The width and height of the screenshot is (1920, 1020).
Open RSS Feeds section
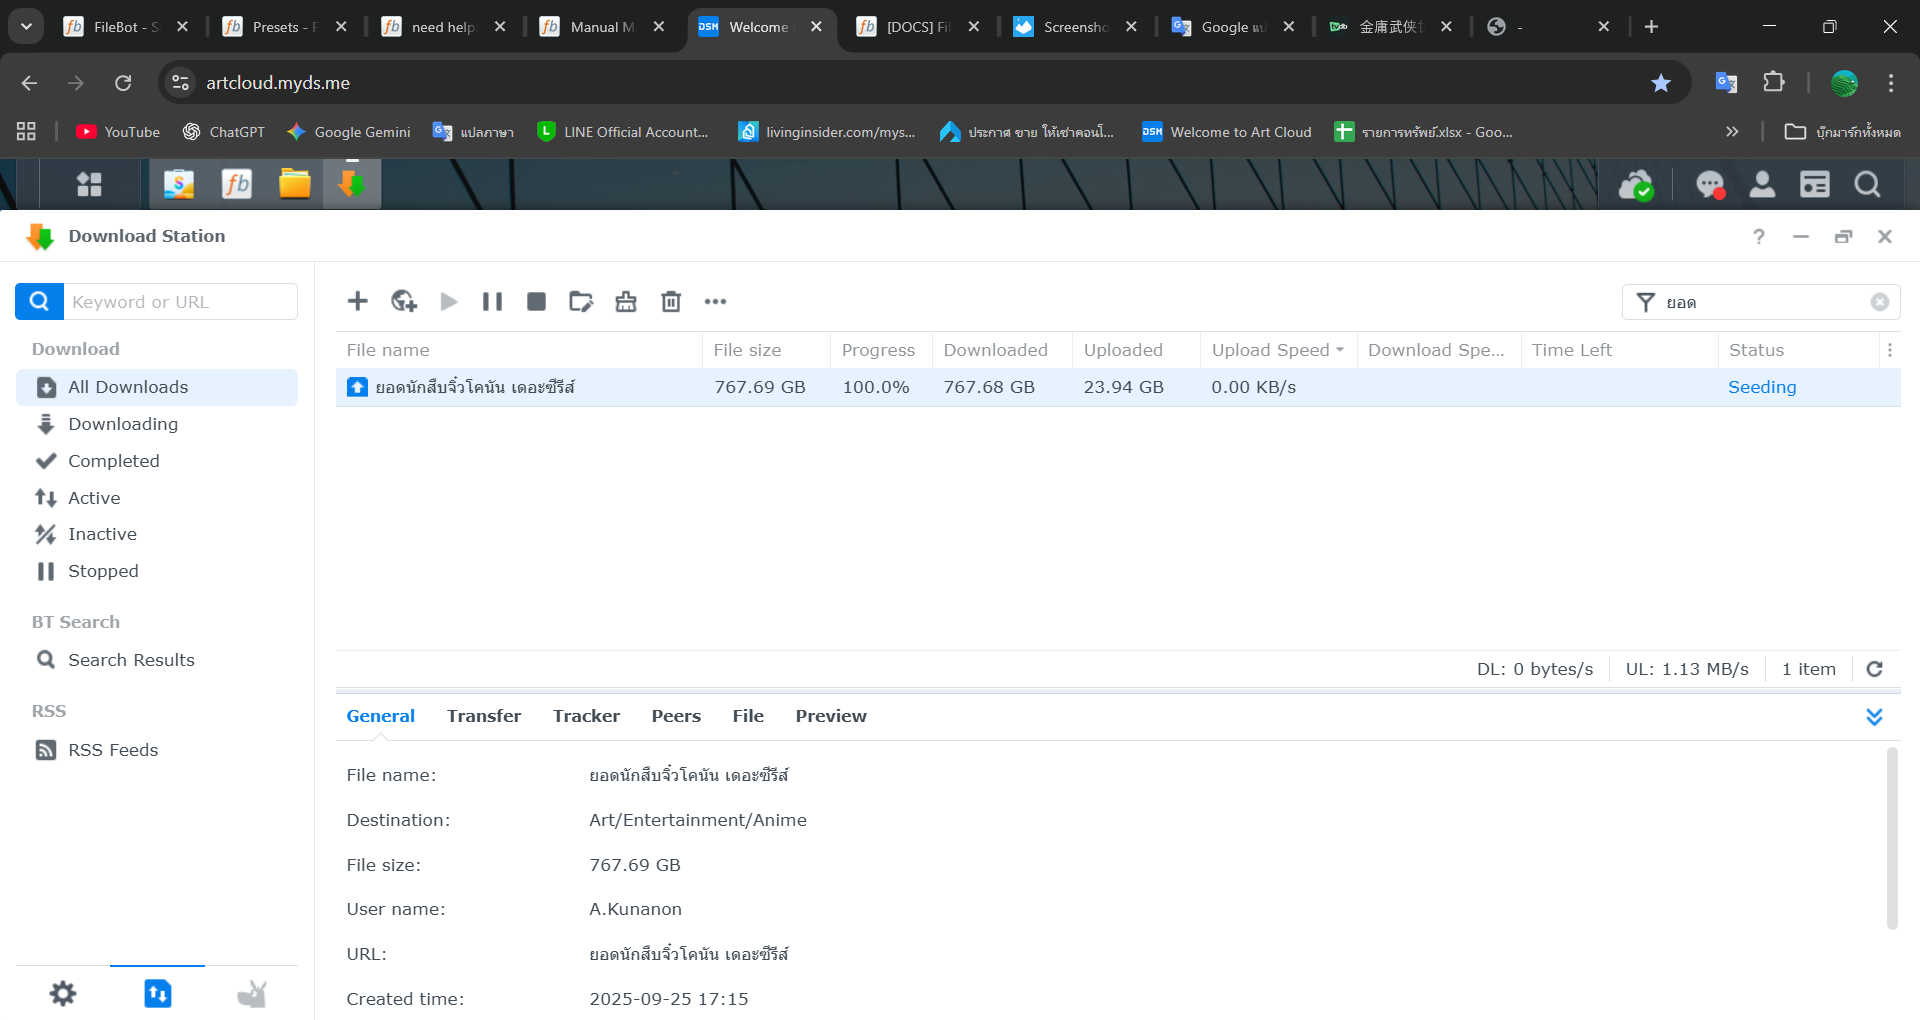113,750
